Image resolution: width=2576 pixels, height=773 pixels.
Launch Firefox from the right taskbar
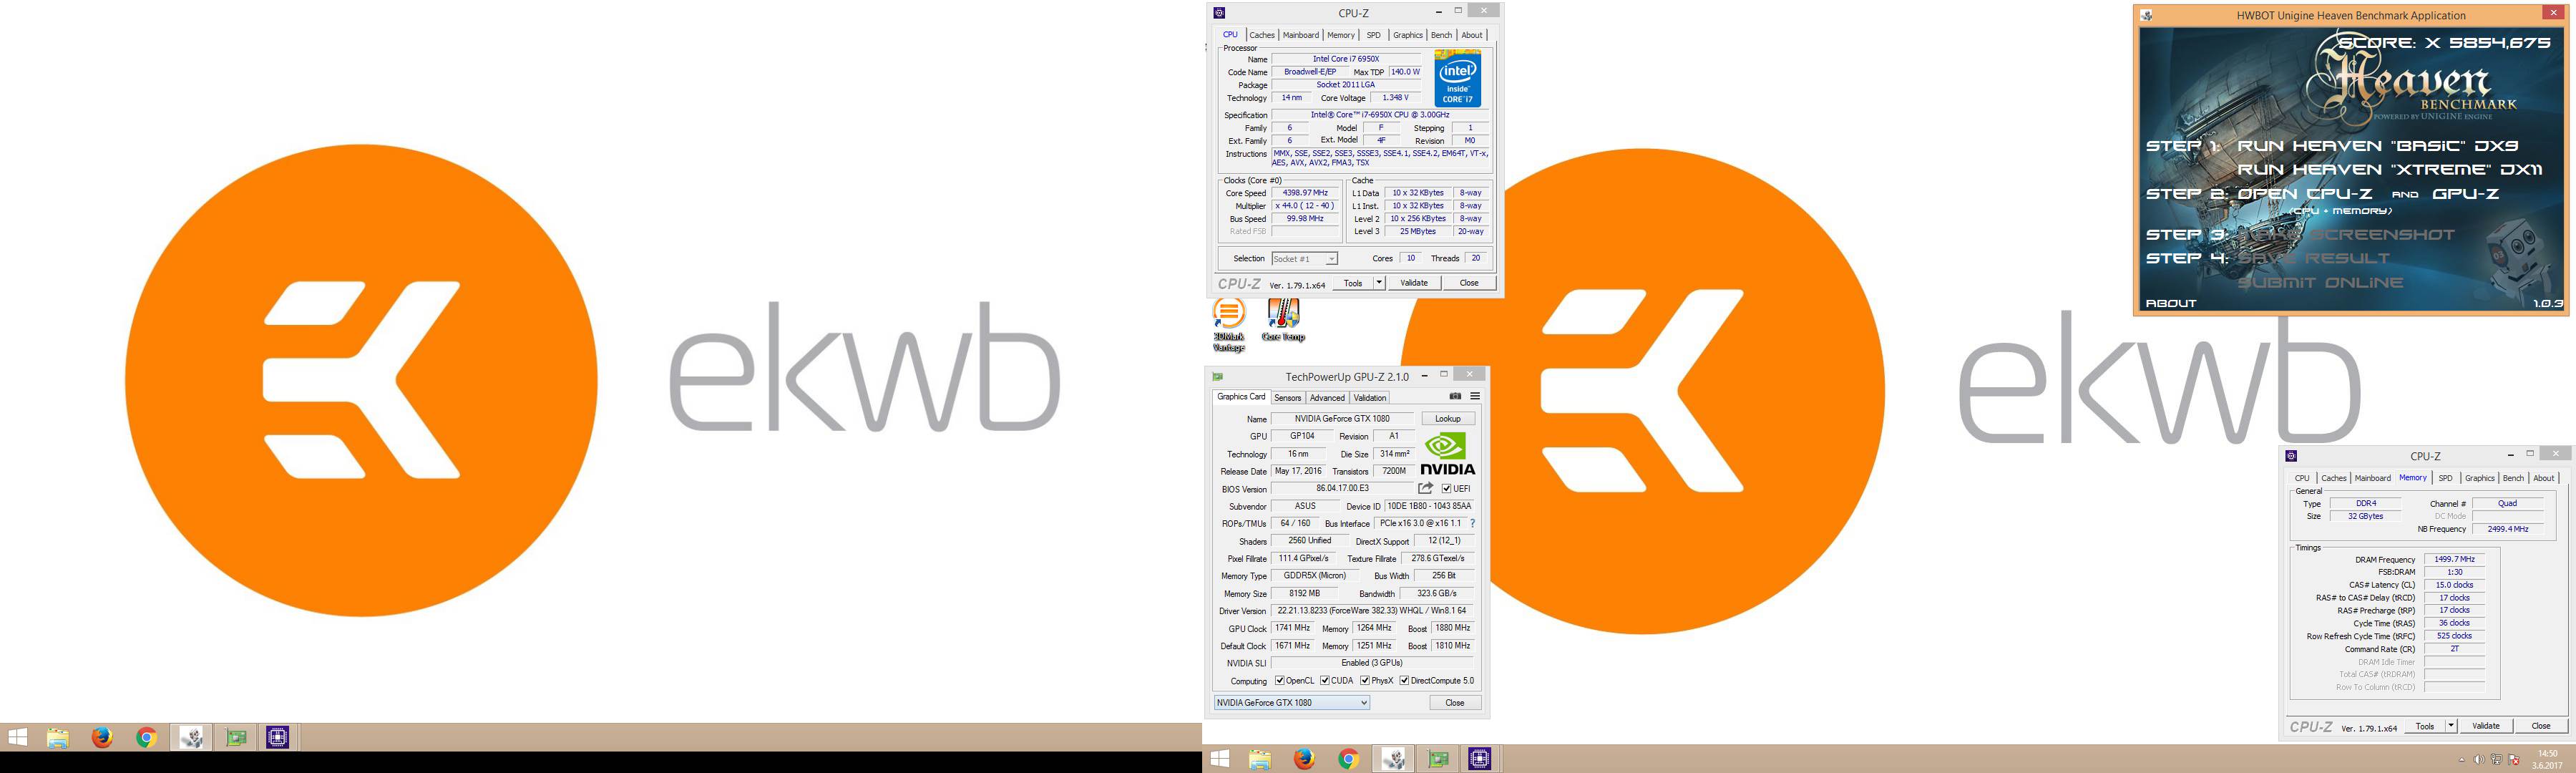click(1303, 759)
